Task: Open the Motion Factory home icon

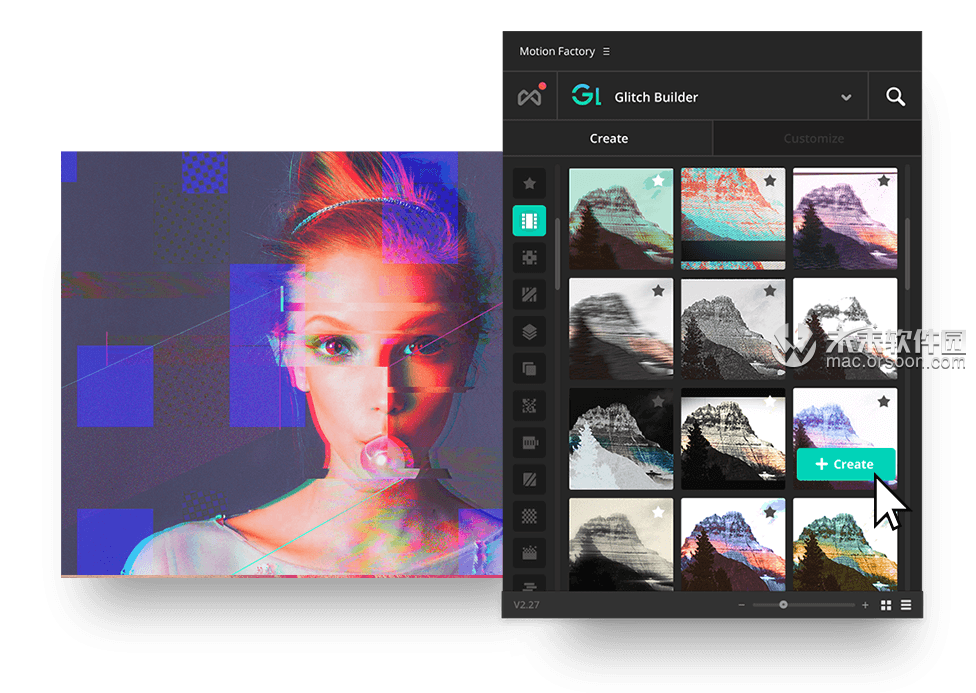Action: (530, 97)
